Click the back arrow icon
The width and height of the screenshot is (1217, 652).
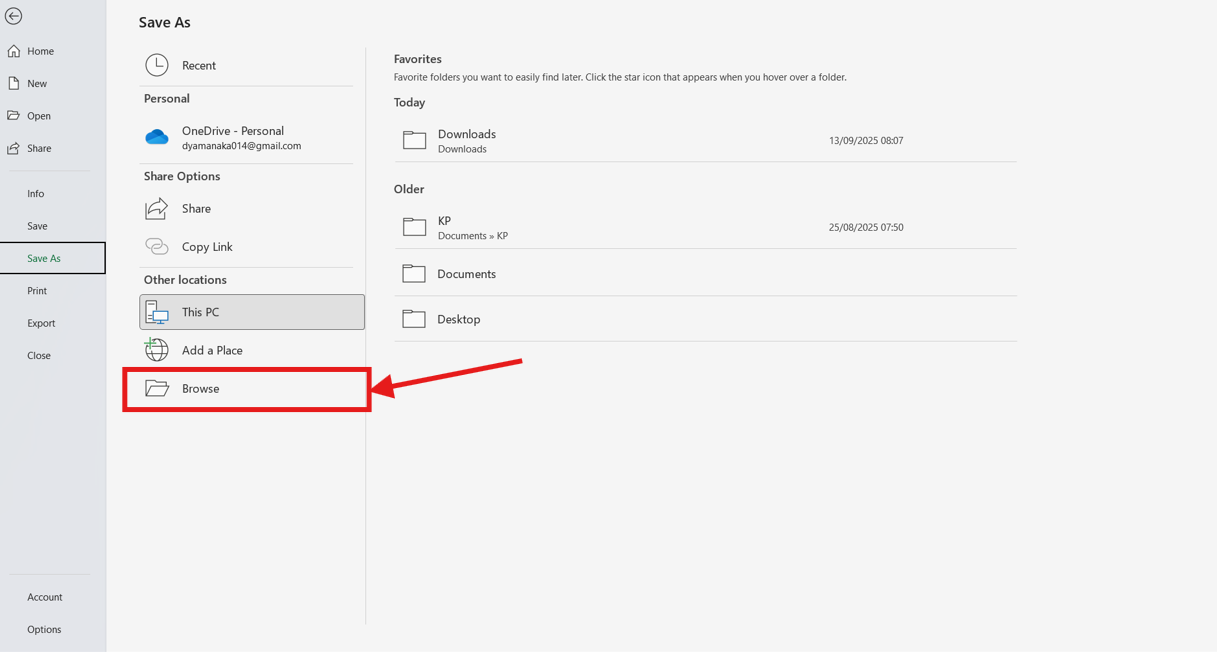pyautogui.click(x=14, y=16)
